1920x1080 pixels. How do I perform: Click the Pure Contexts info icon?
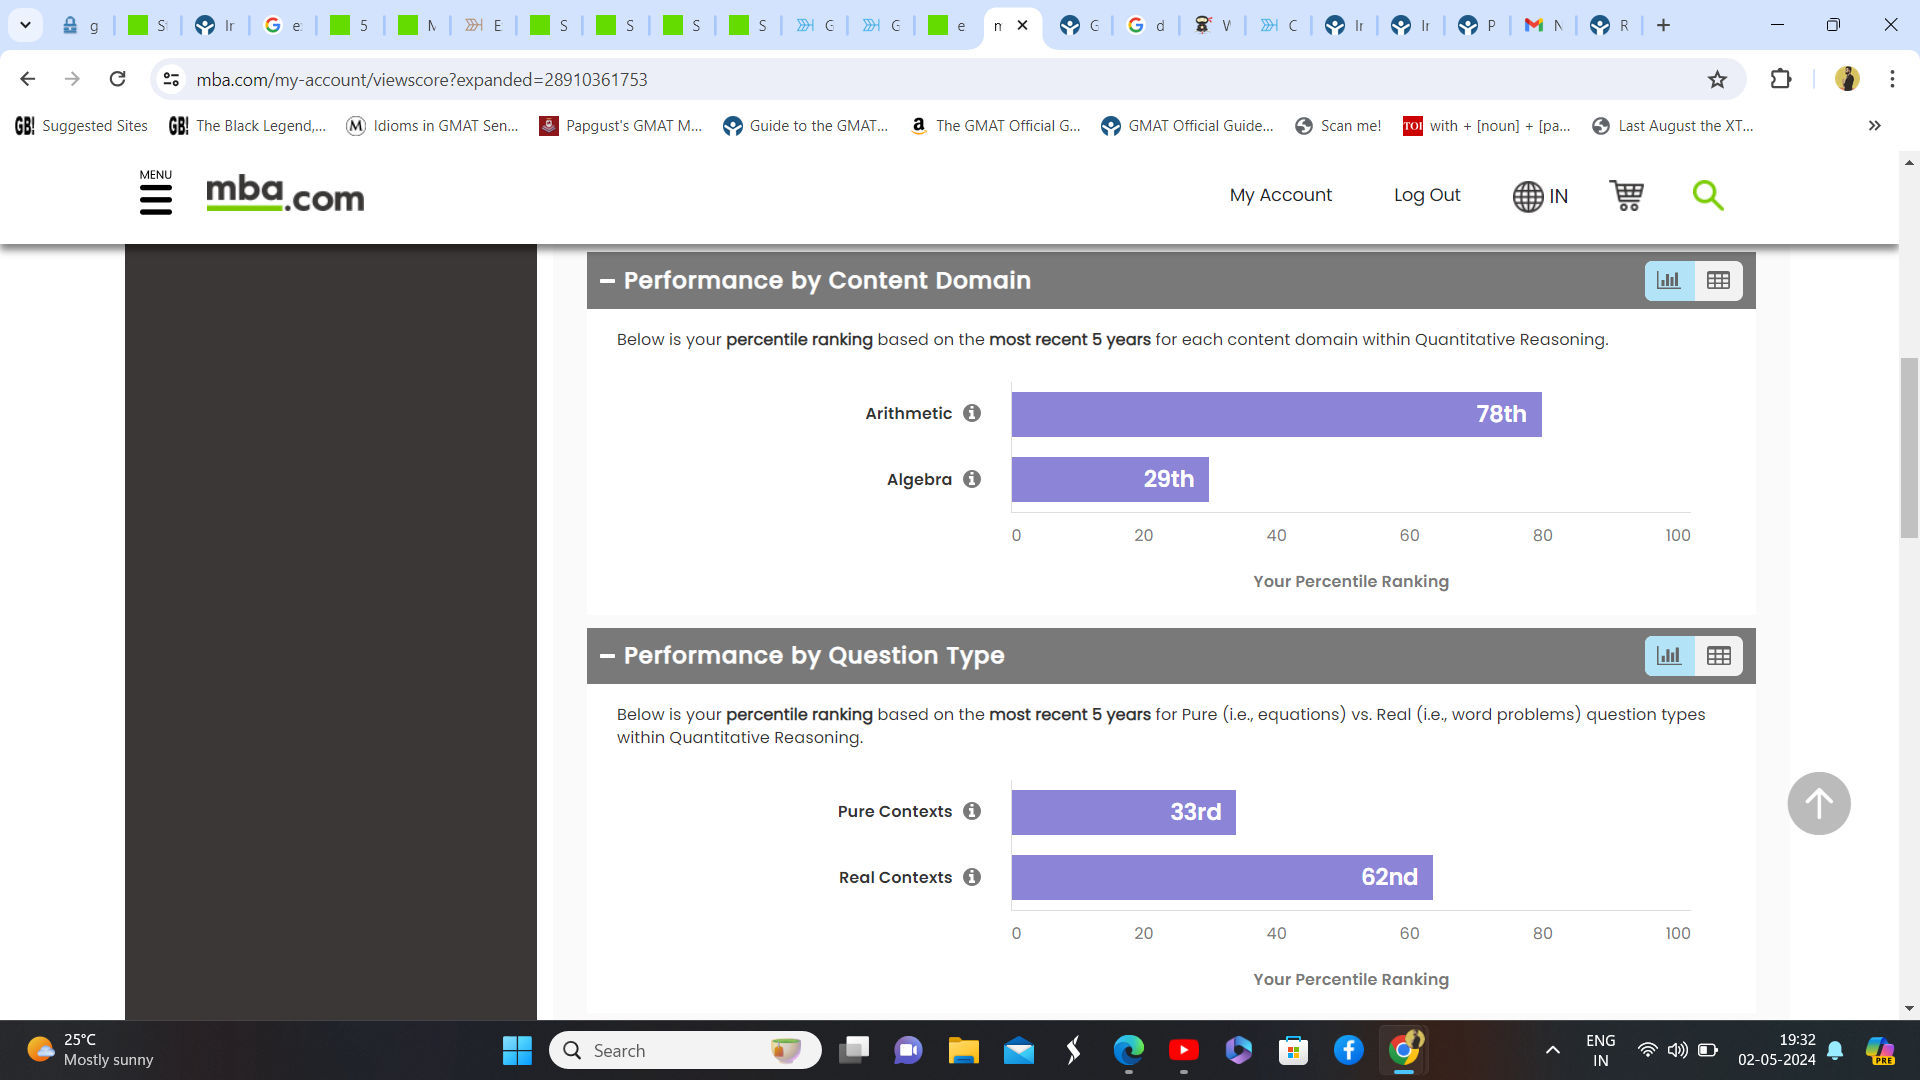coord(972,811)
